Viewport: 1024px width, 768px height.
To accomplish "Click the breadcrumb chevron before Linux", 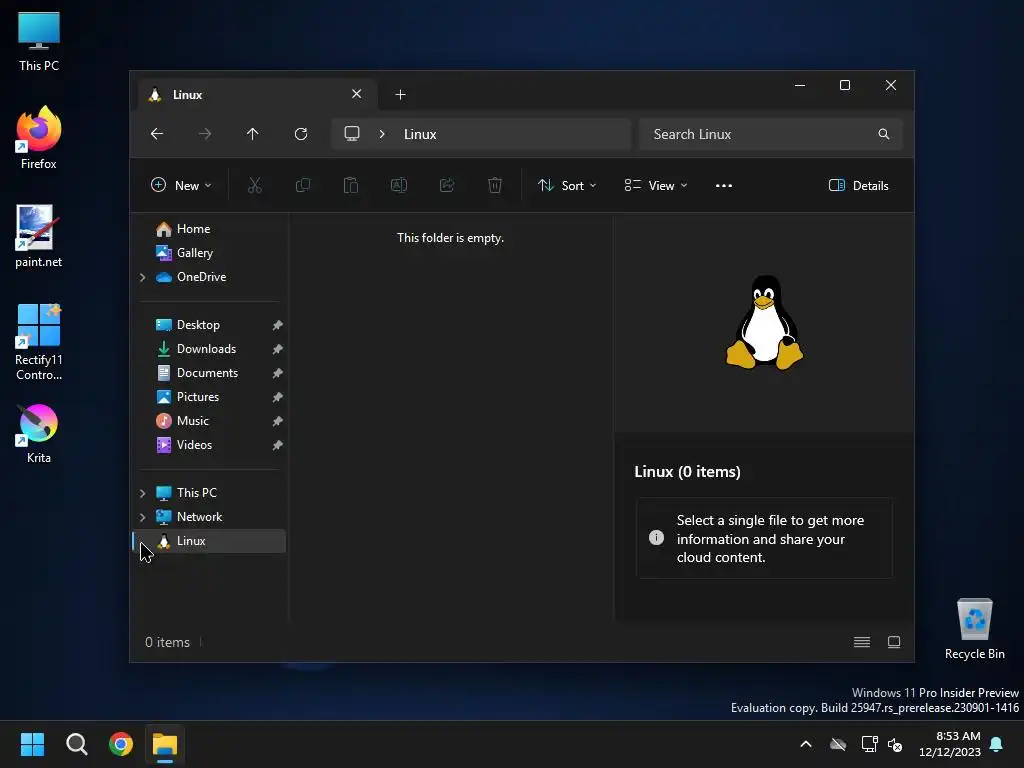I will pyautogui.click(x=382, y=134).
